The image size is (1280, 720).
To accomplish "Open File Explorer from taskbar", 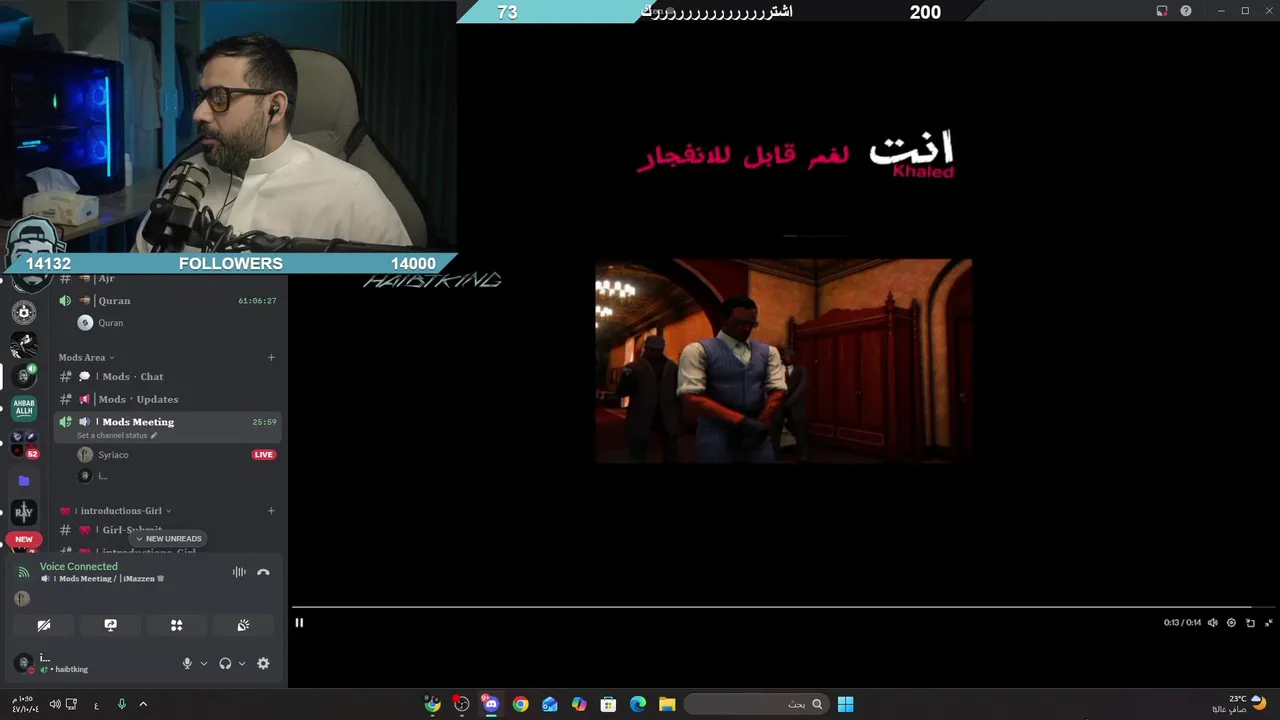I will 667,704.
